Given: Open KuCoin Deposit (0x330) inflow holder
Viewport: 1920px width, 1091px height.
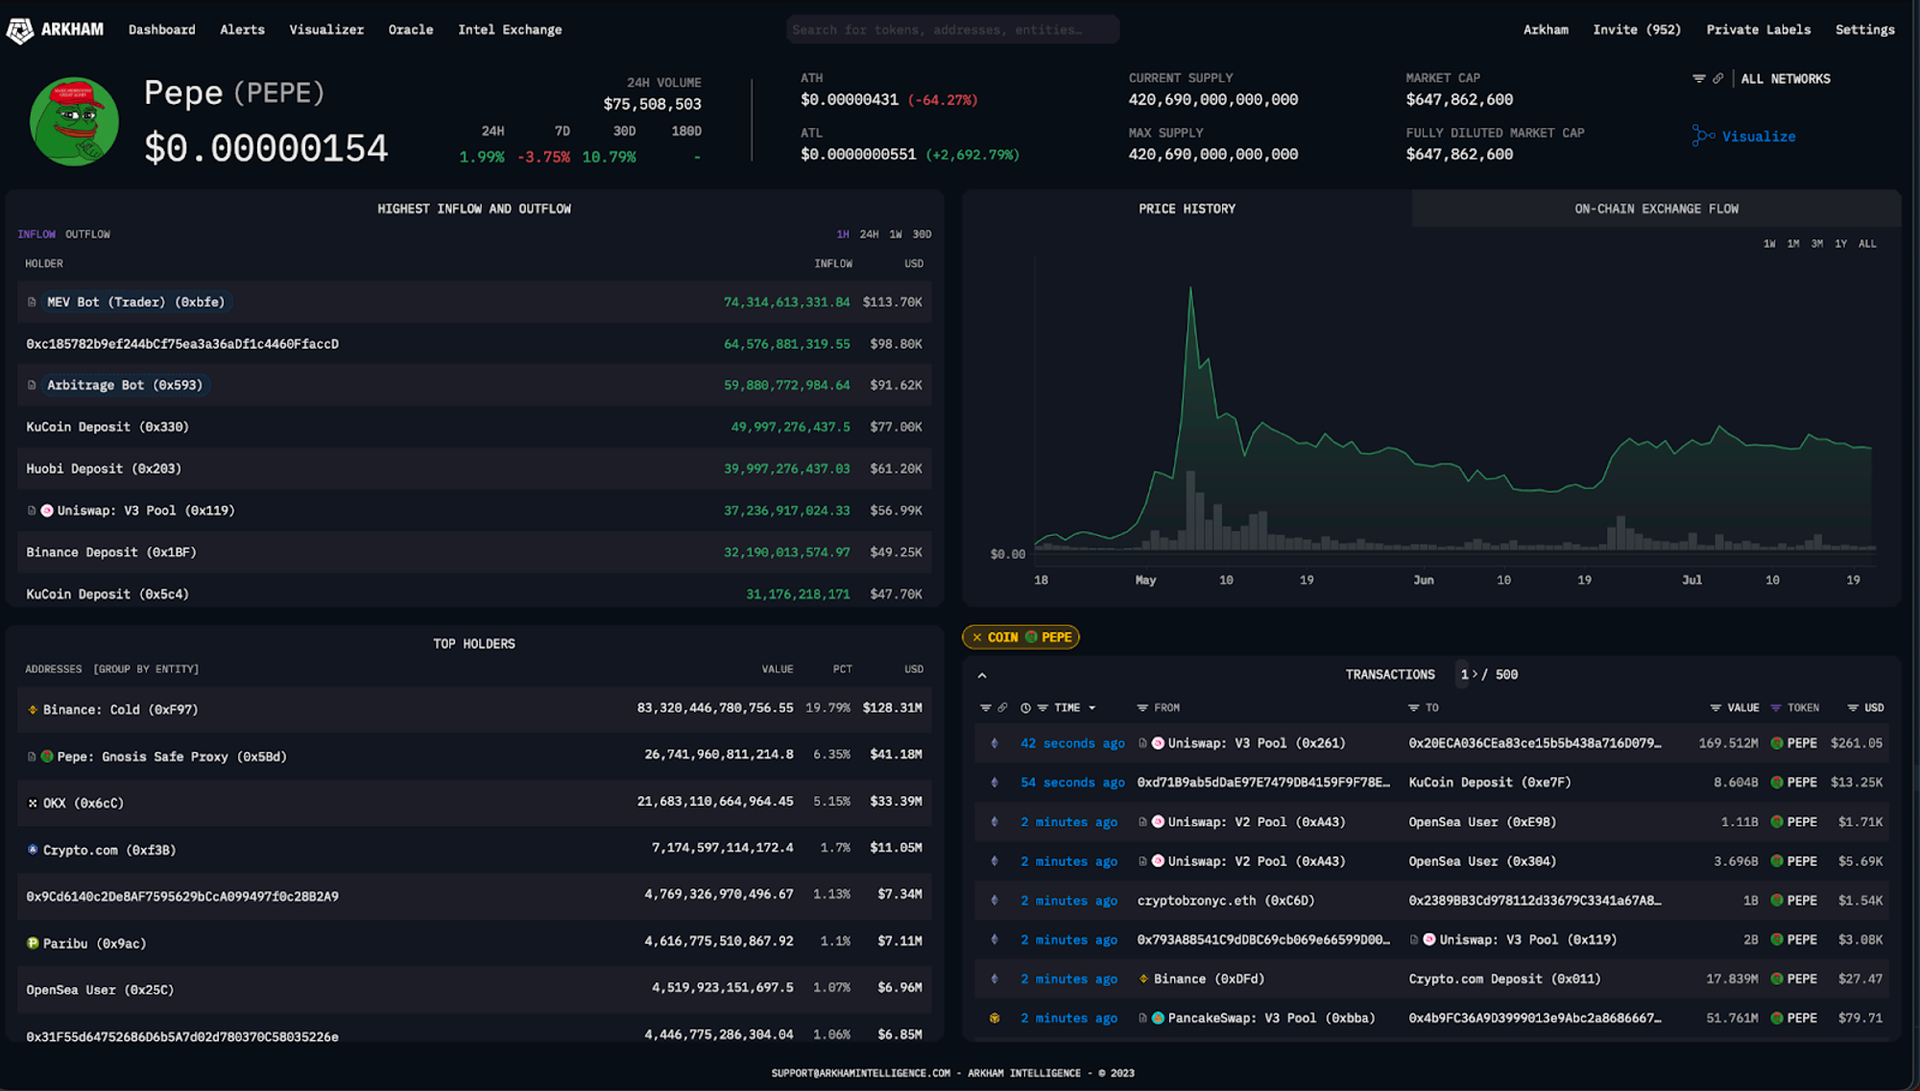Looking at the screenshot, I should pyautogui.click(x=108, y=427).
